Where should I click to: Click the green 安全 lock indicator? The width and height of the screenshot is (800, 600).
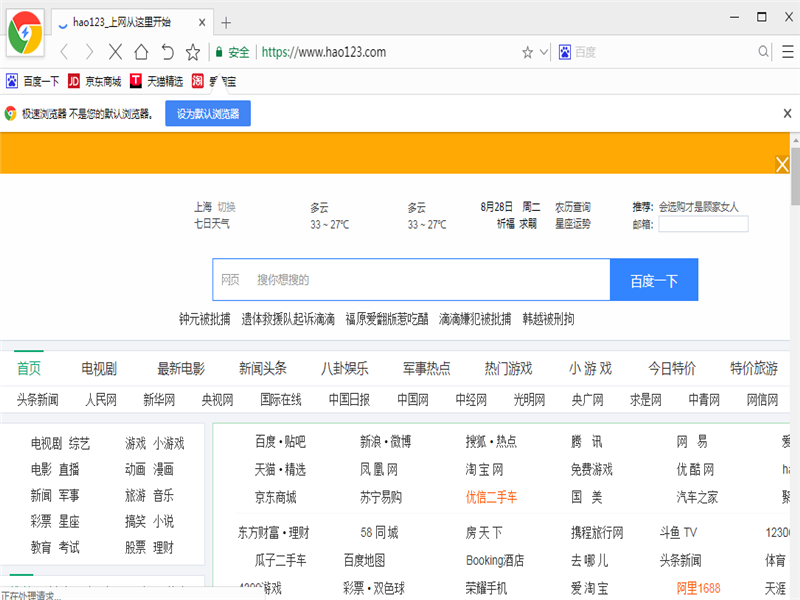coord(232,52)
